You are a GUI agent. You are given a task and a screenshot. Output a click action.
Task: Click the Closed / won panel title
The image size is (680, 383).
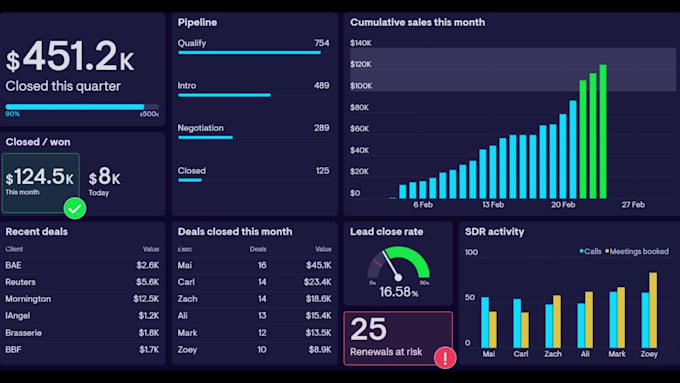click(38, 142)
